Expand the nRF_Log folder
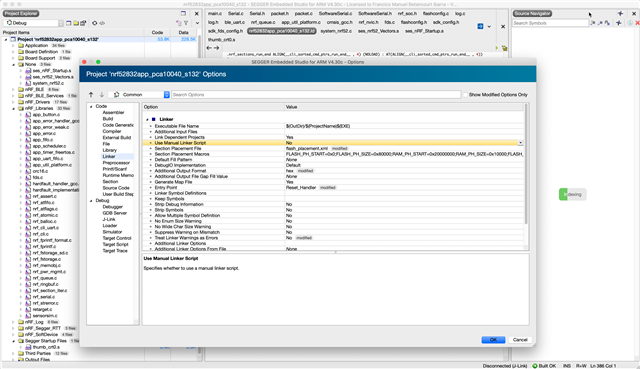 [13, 322]
